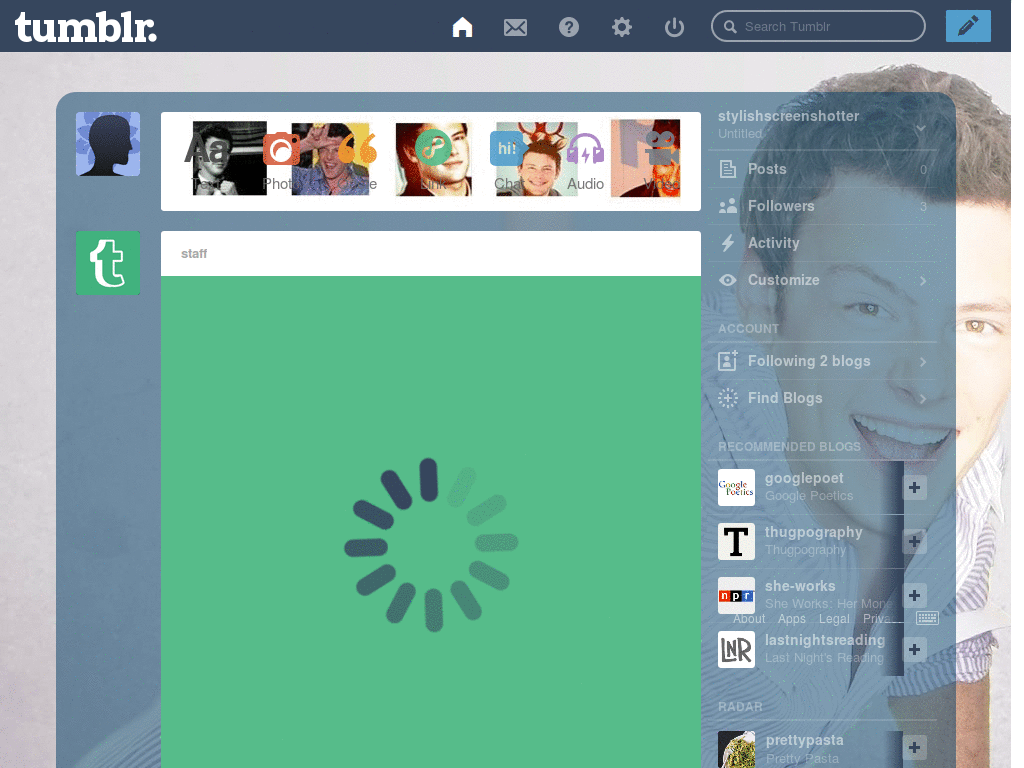Open the Customize menu item
1024x768 pixels.
[x=823, y=280]
